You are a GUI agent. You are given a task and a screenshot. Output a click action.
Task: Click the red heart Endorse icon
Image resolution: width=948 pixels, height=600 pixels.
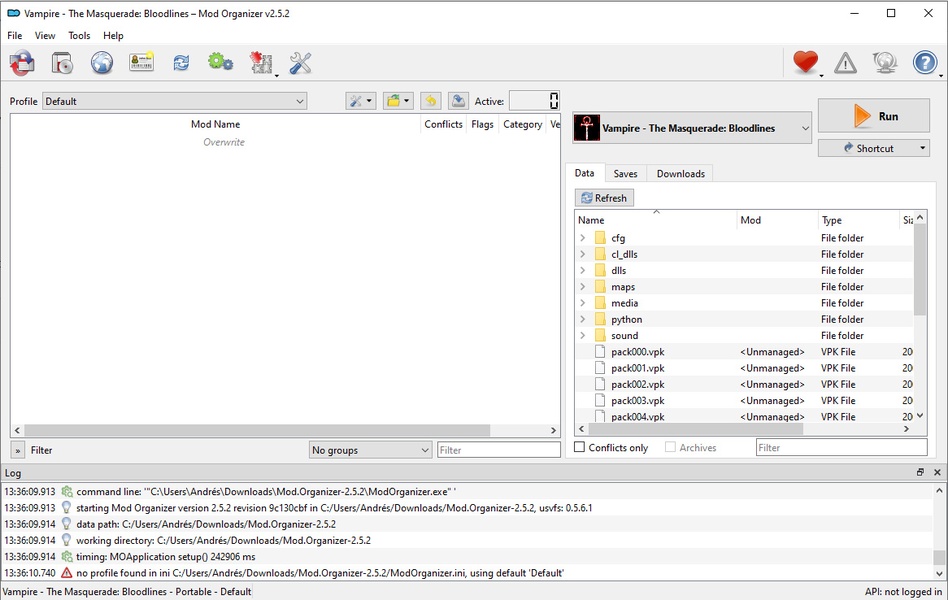point(805,63)
